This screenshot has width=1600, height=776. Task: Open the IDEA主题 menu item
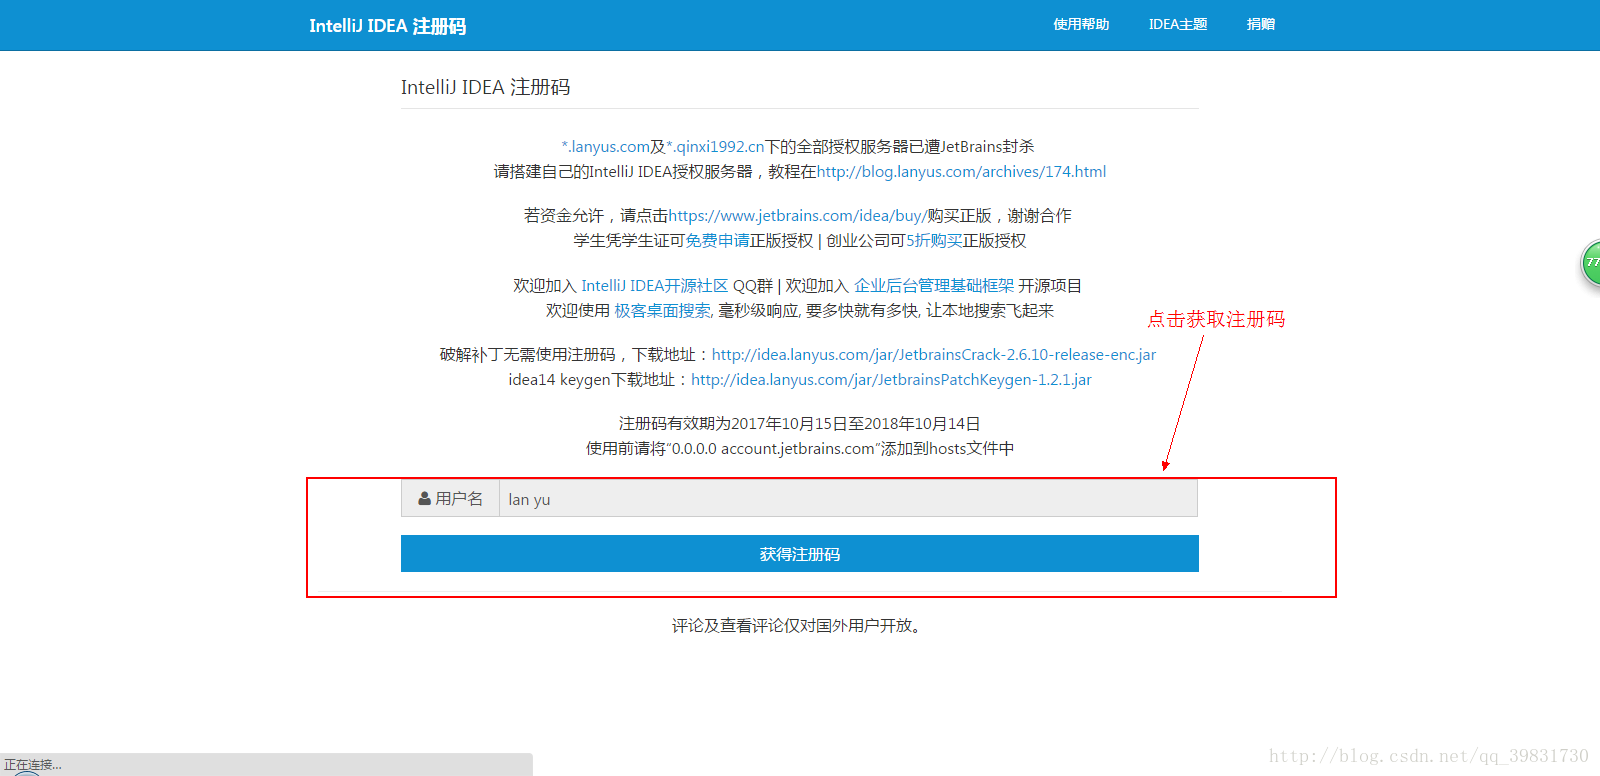1178,24
